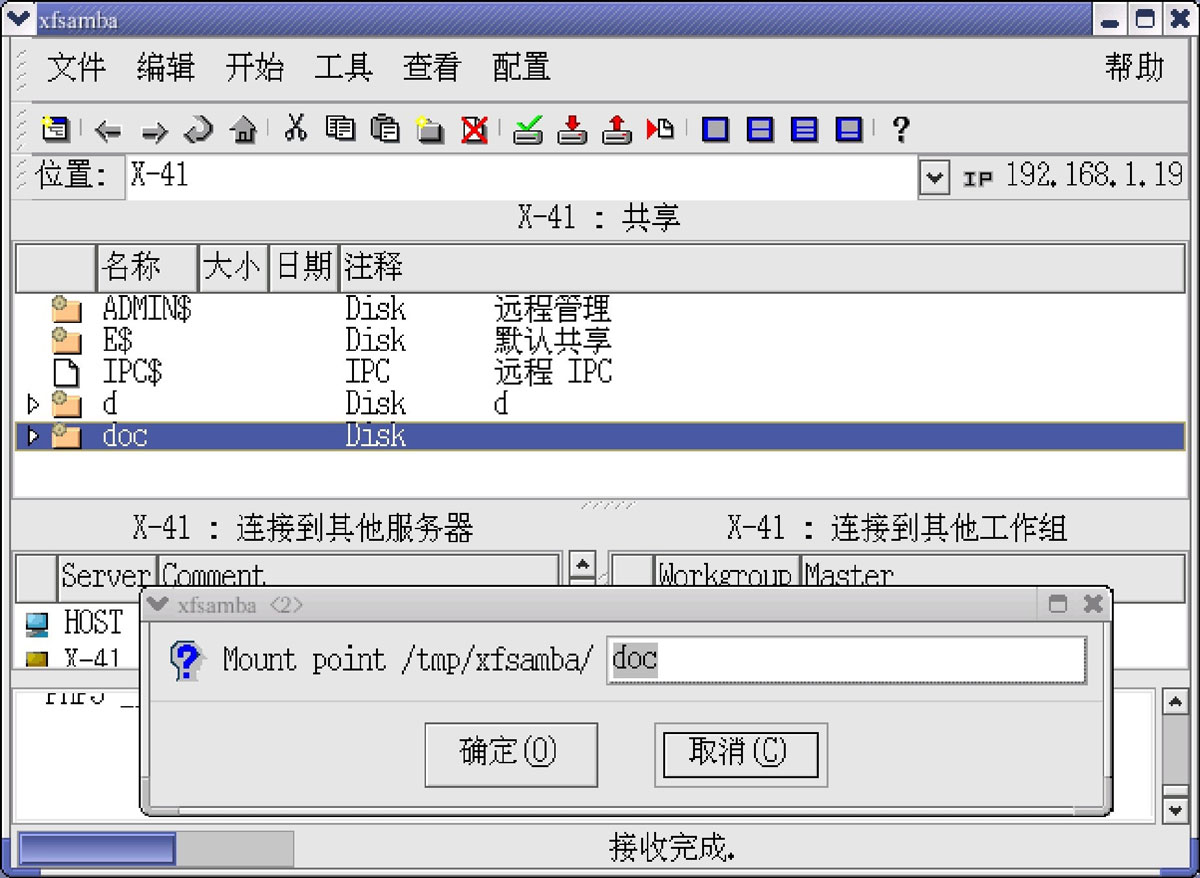Open the 帮助 menu

(x=1135, y=67)
